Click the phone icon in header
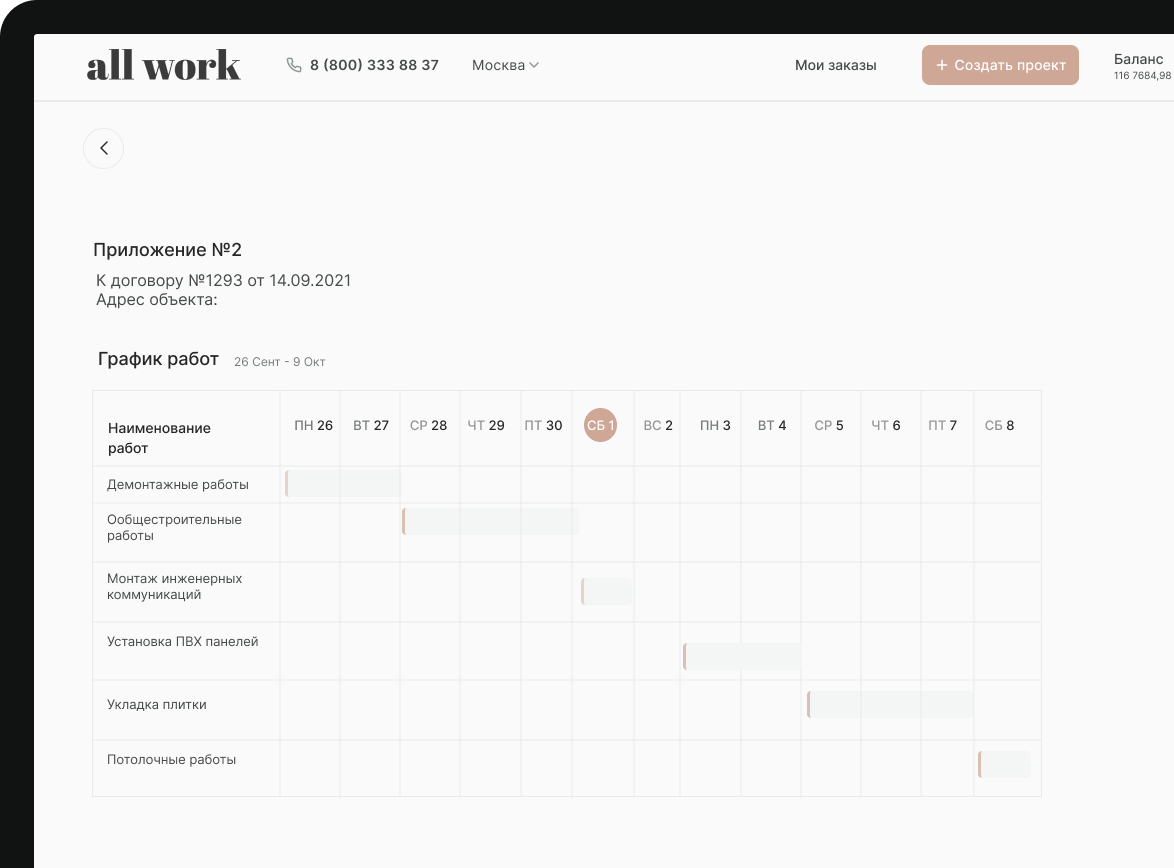The height and width of the screenshot is (868, 1174). coord(294,65)
